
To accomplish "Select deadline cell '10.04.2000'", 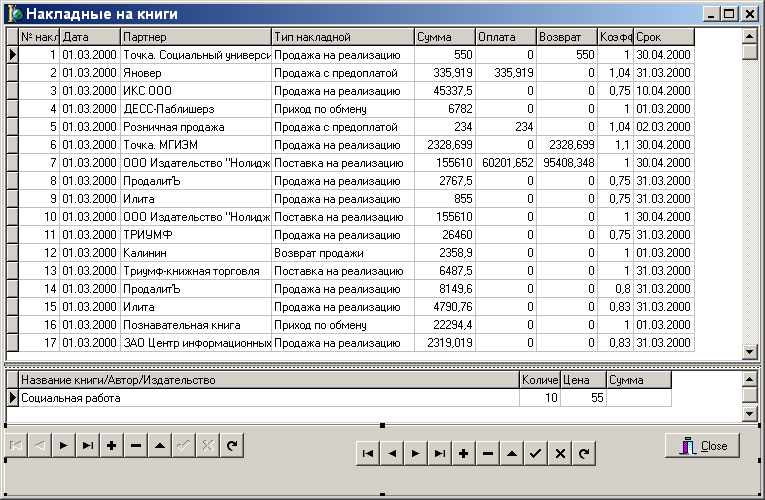I will coord(664,91).
